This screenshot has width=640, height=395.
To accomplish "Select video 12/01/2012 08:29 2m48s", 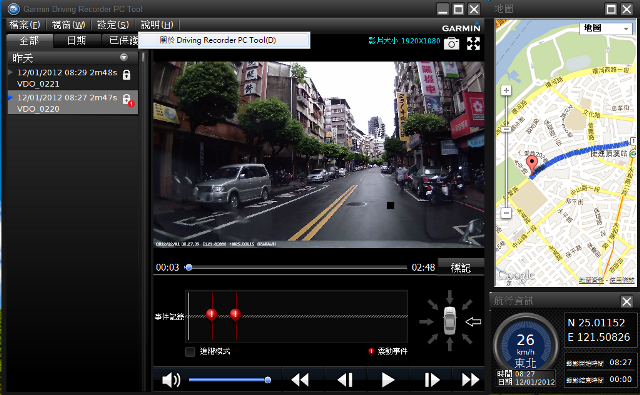I will pos(73,78).
